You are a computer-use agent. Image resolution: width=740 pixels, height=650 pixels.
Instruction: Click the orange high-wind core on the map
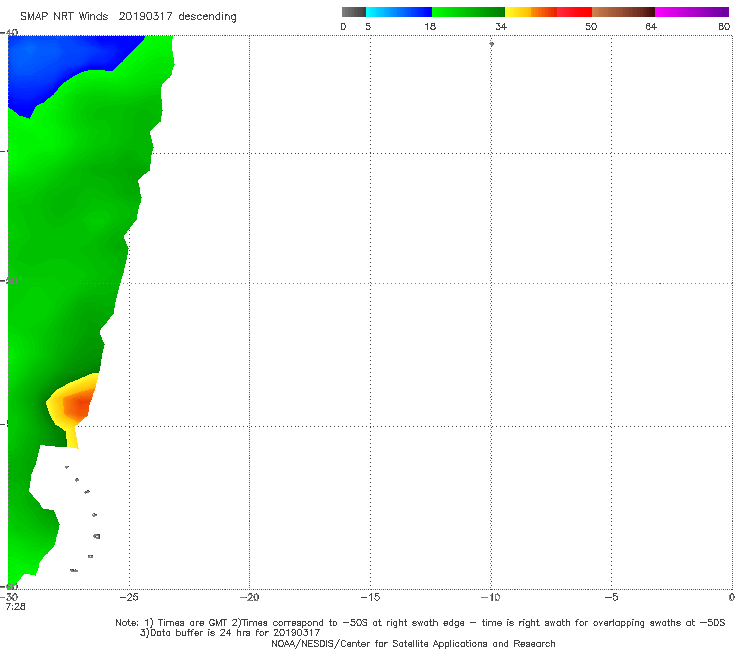coord(77,405)
